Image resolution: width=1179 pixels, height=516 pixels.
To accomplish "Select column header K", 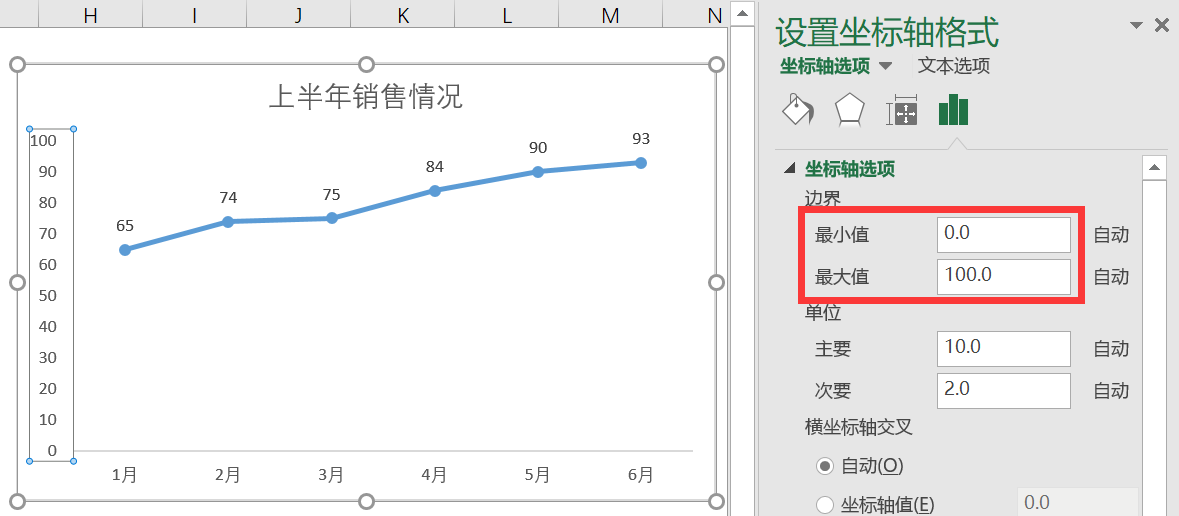I will point(403,14).
